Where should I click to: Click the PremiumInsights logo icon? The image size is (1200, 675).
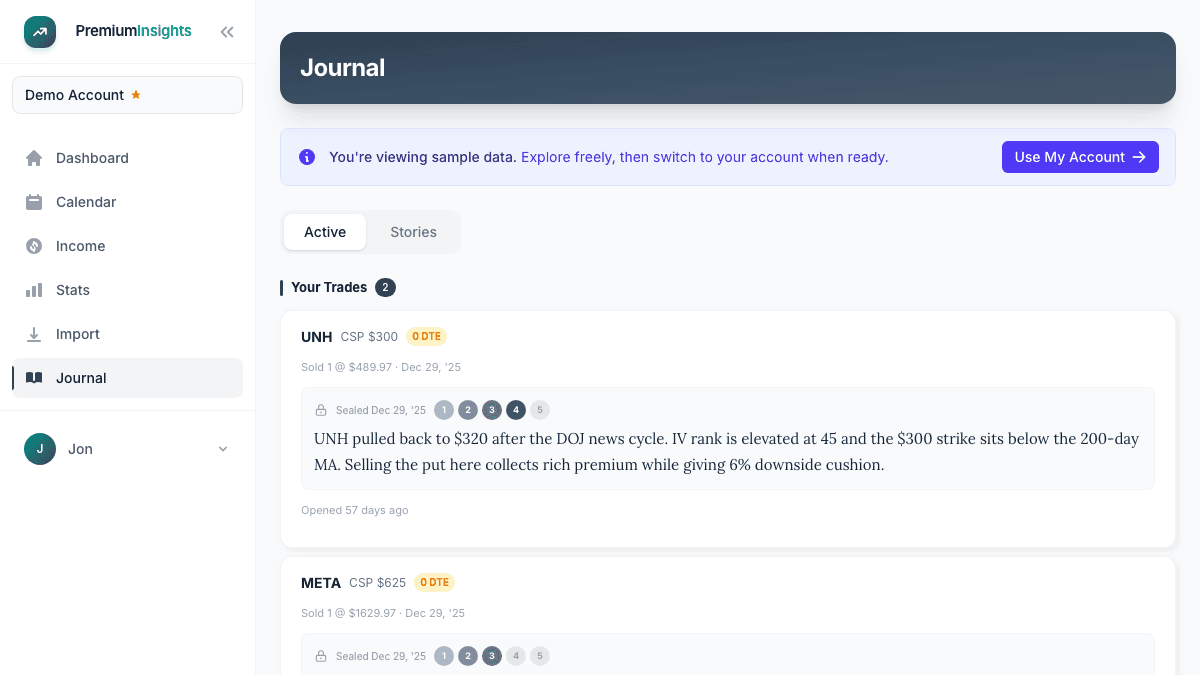(x=40, y=31)
